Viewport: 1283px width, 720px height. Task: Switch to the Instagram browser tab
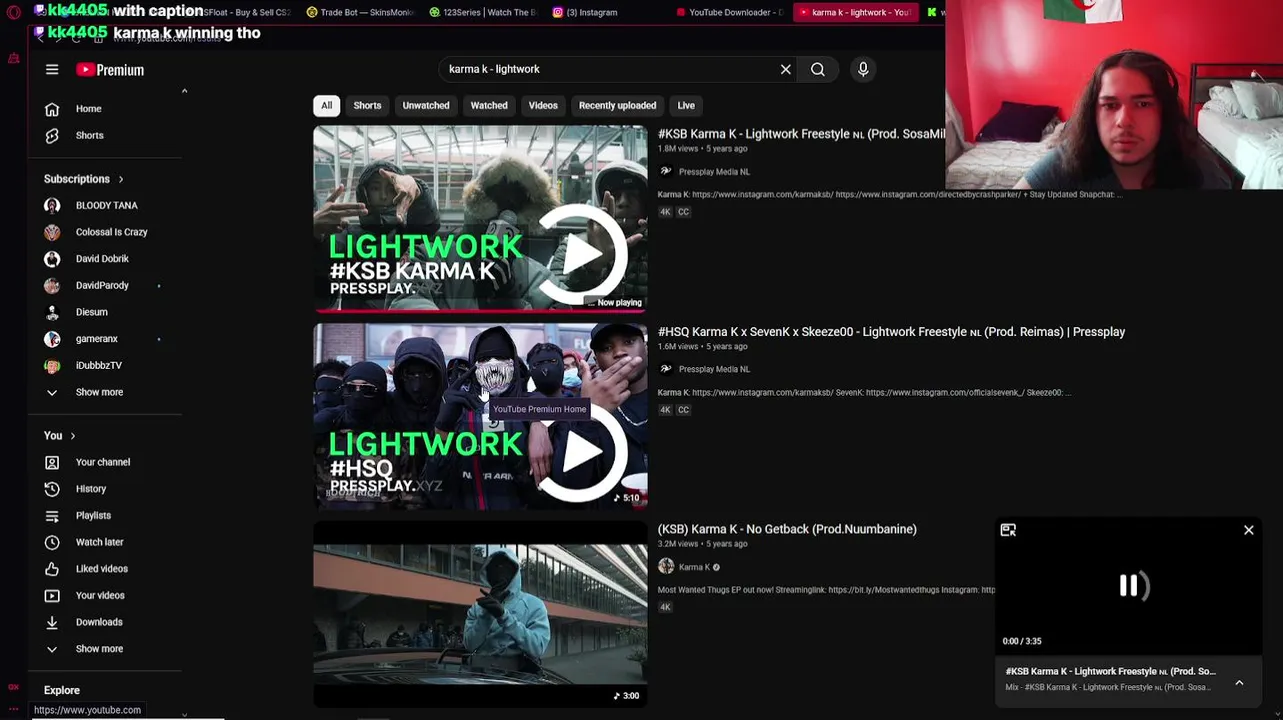point(592,12)
